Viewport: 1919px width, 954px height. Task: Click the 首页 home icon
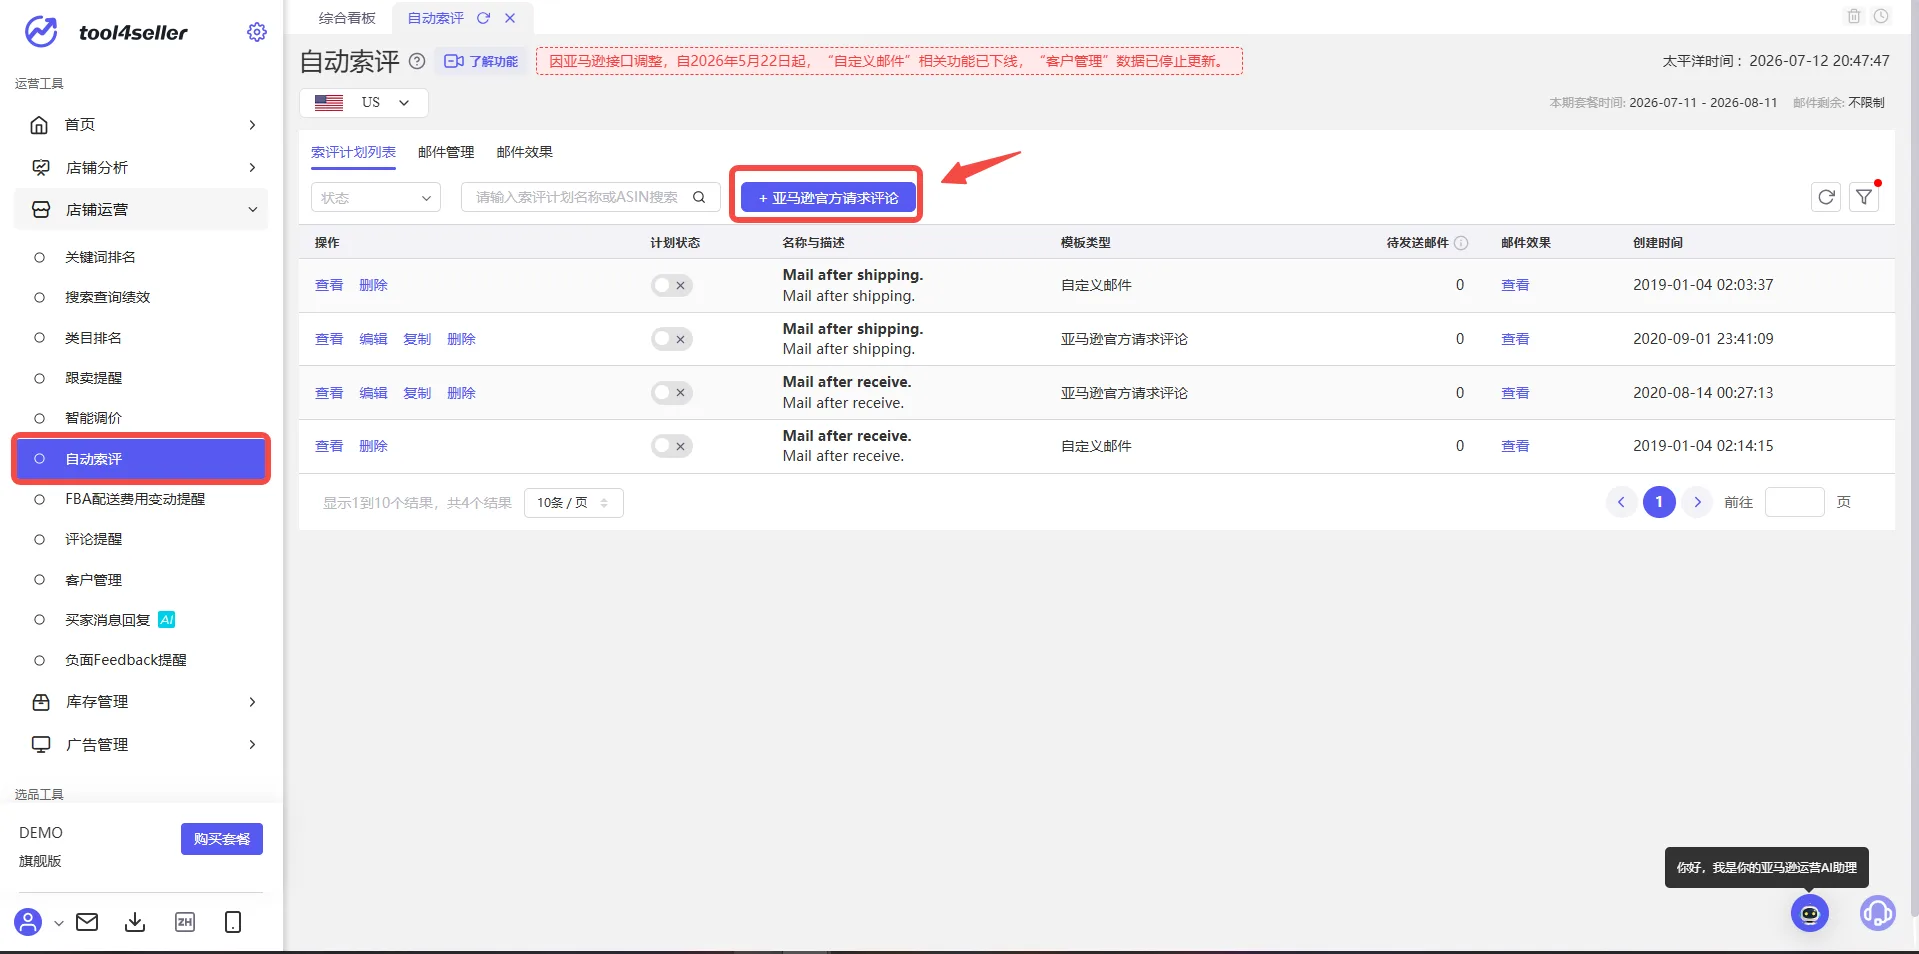point(39,125)
